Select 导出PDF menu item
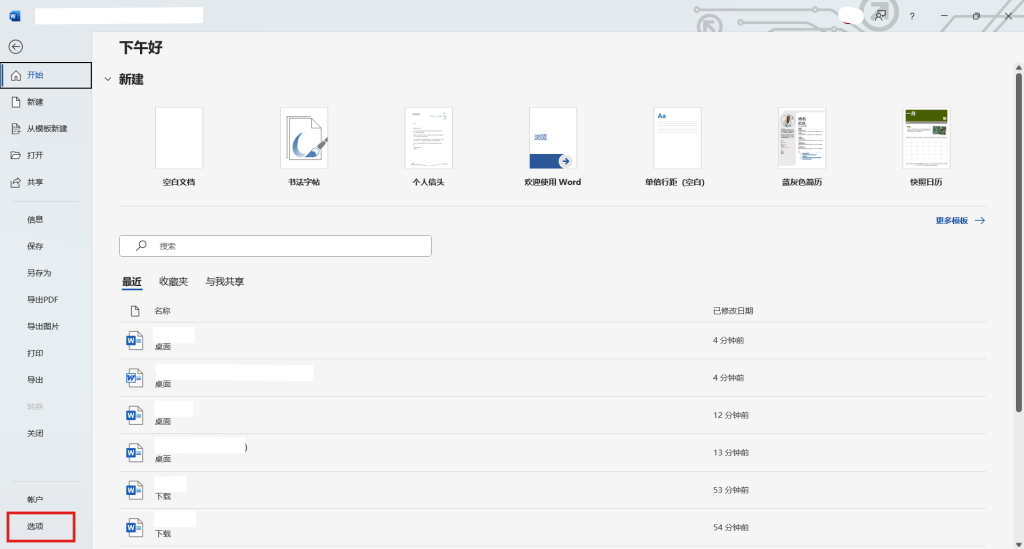 click(x=42, y=300)
